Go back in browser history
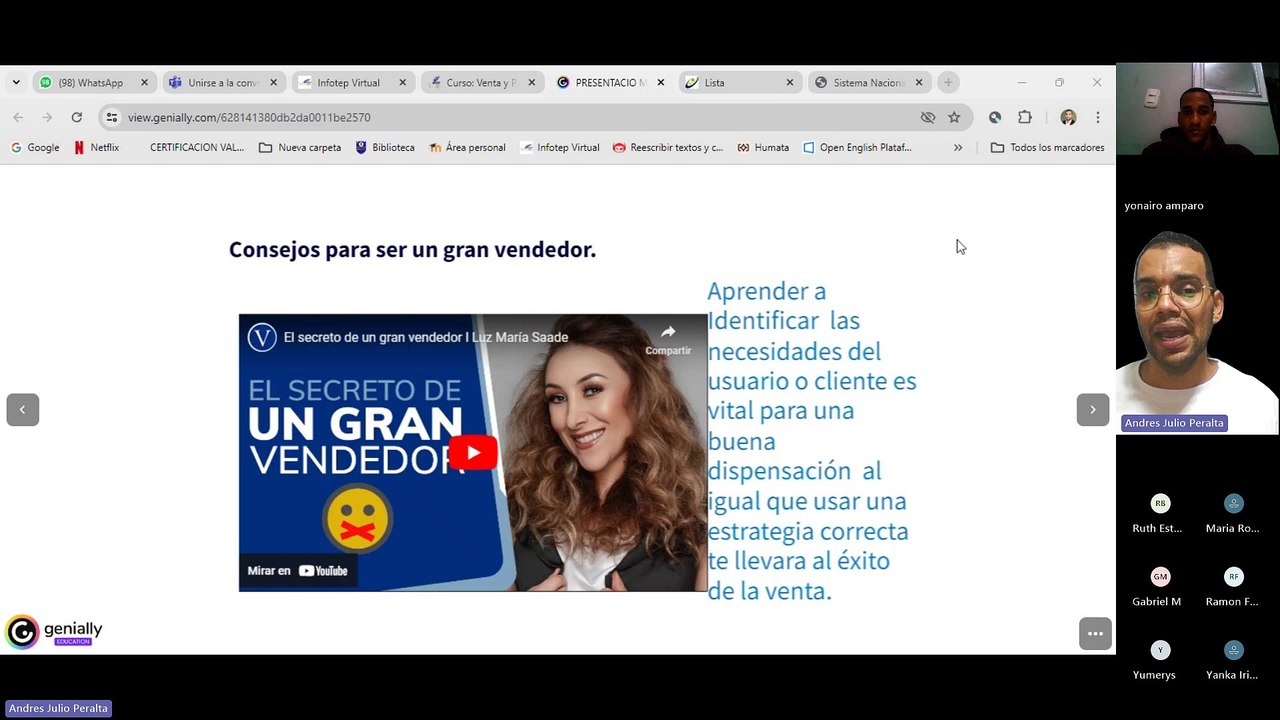Viewport: 1280px width, 720px height. click(18, 117)
